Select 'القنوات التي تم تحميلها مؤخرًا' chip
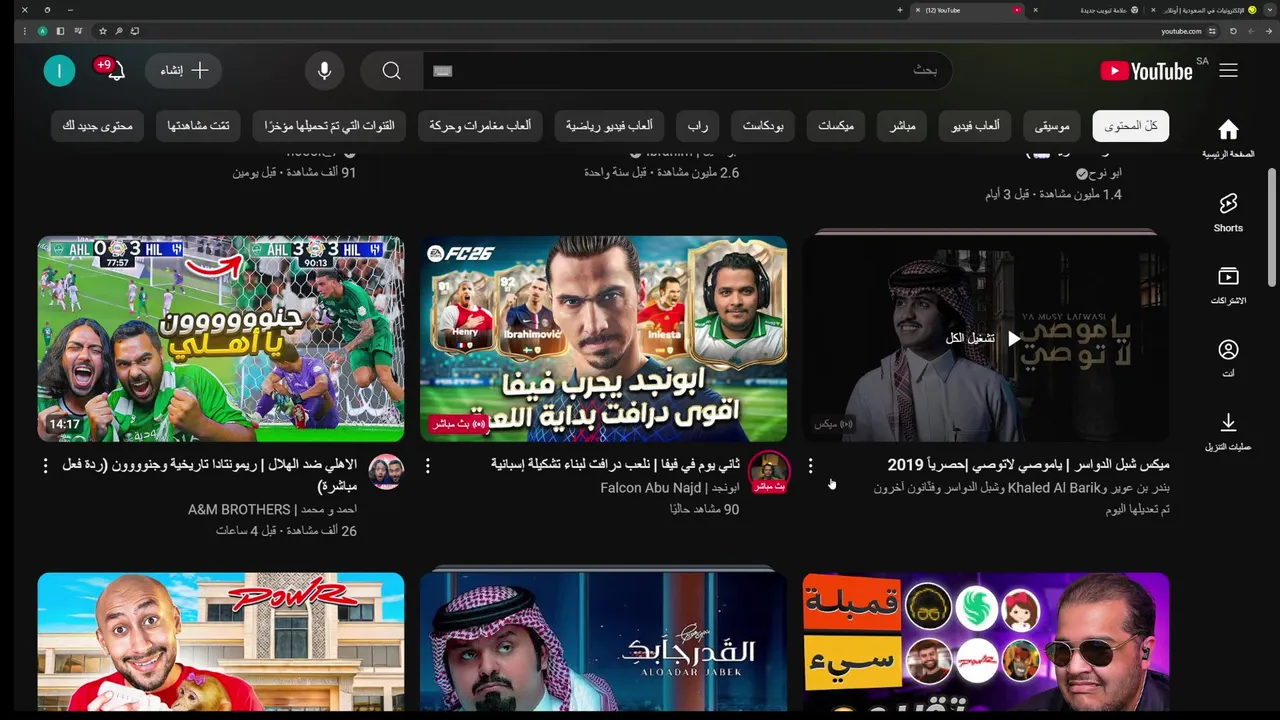This screenshot has width=1280, height=720. pos(330,126)
